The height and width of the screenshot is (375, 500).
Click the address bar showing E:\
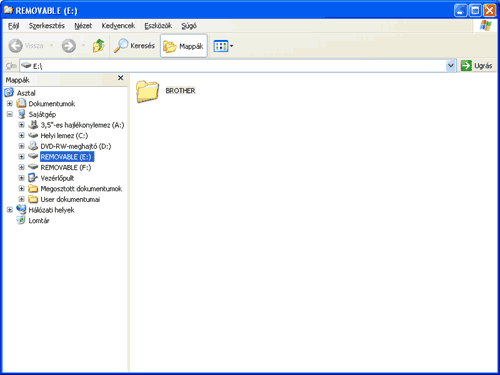click(233, 66)
